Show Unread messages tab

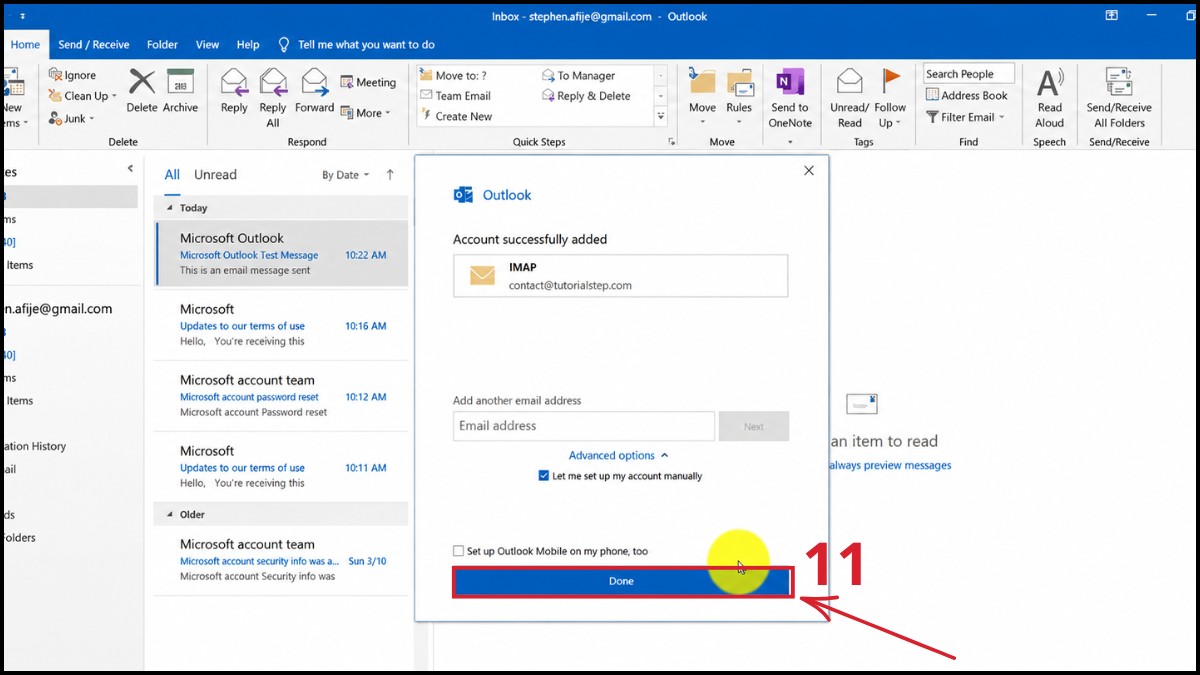coord(215,175)
